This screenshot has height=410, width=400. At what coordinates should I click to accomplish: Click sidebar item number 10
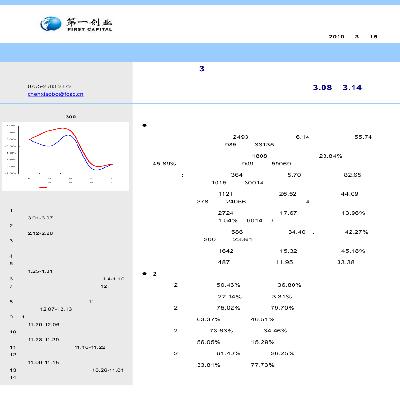coord(13,332)
